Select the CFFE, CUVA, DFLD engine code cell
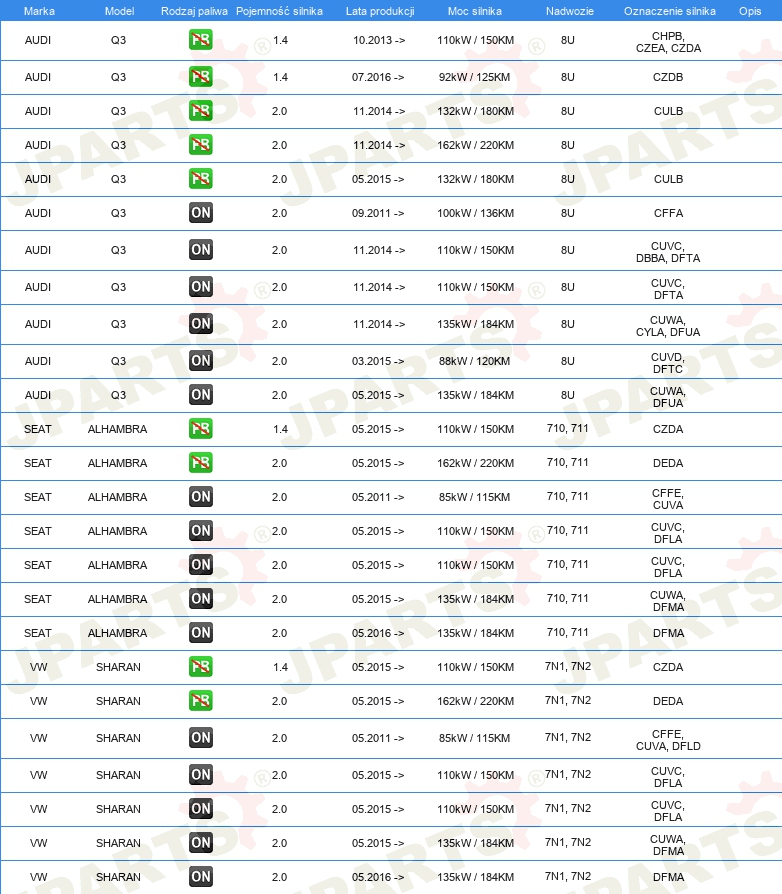782x894 pixels. point(668,740)
